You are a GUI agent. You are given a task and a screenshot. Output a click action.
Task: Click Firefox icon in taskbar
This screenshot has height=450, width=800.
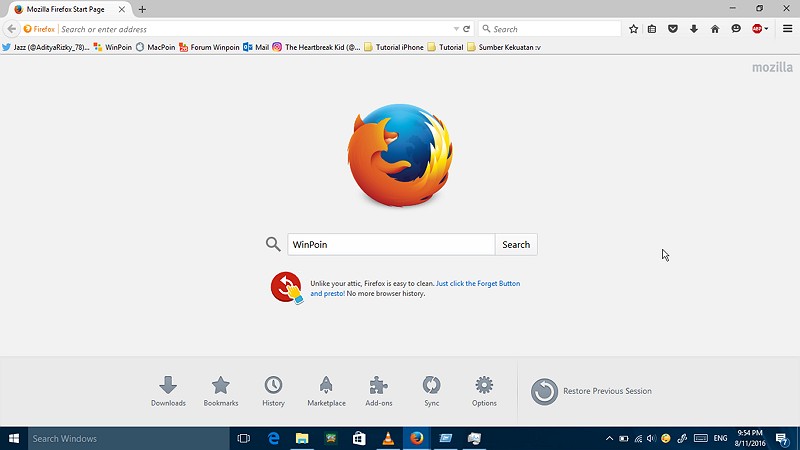(417, 438)
